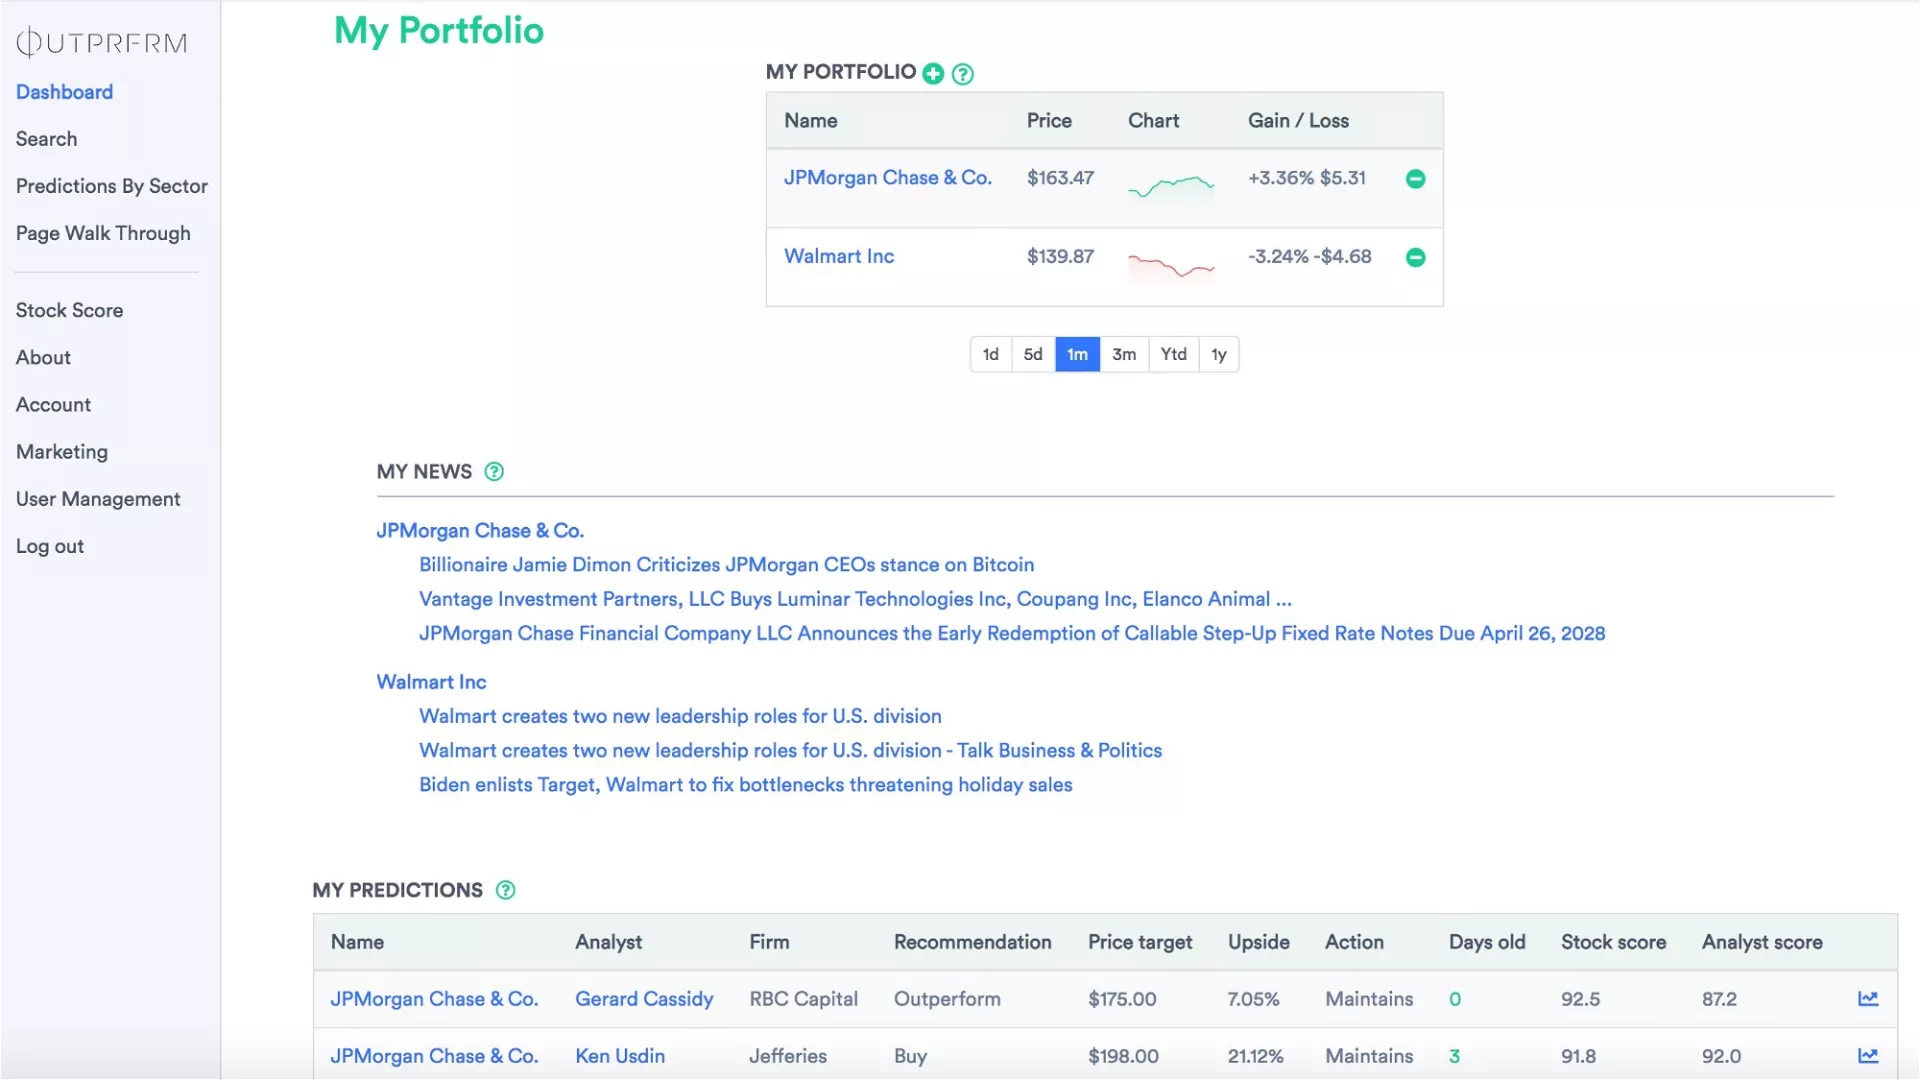Switch time range to 1d

click(x=990, y=354)
